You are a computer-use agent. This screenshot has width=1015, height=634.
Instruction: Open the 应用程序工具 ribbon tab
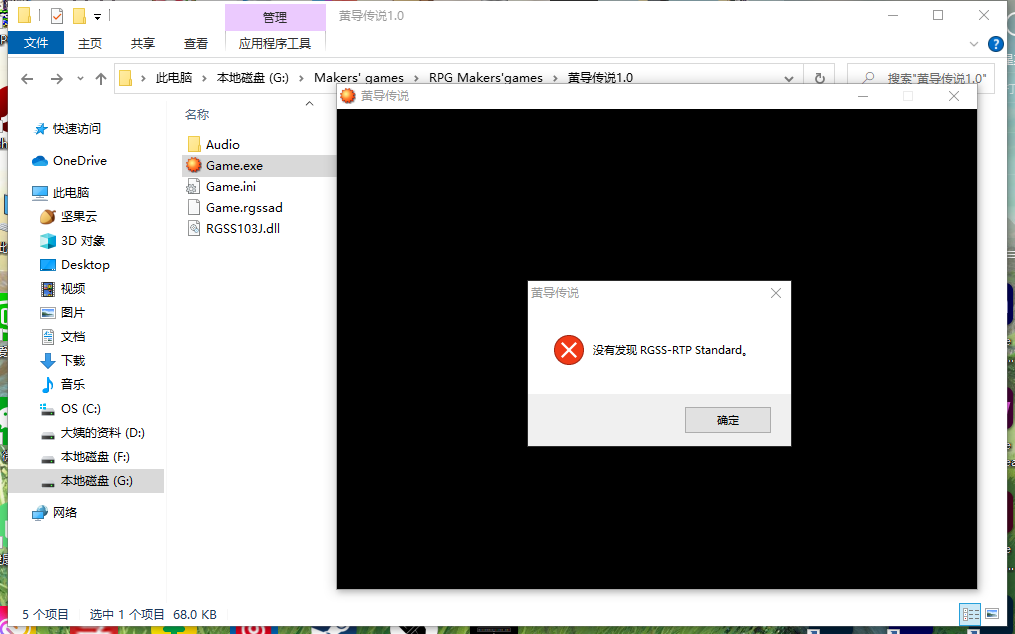click(x=275, y=43)
